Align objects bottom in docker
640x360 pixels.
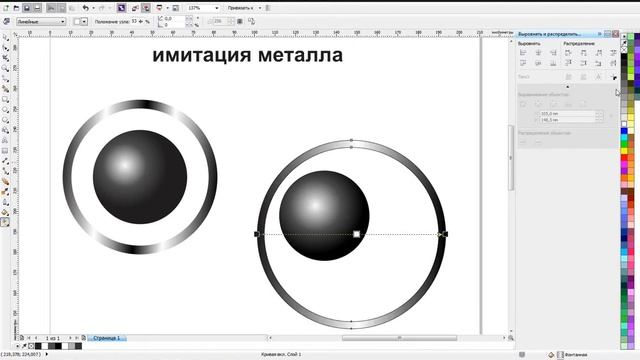coord(553,63)
